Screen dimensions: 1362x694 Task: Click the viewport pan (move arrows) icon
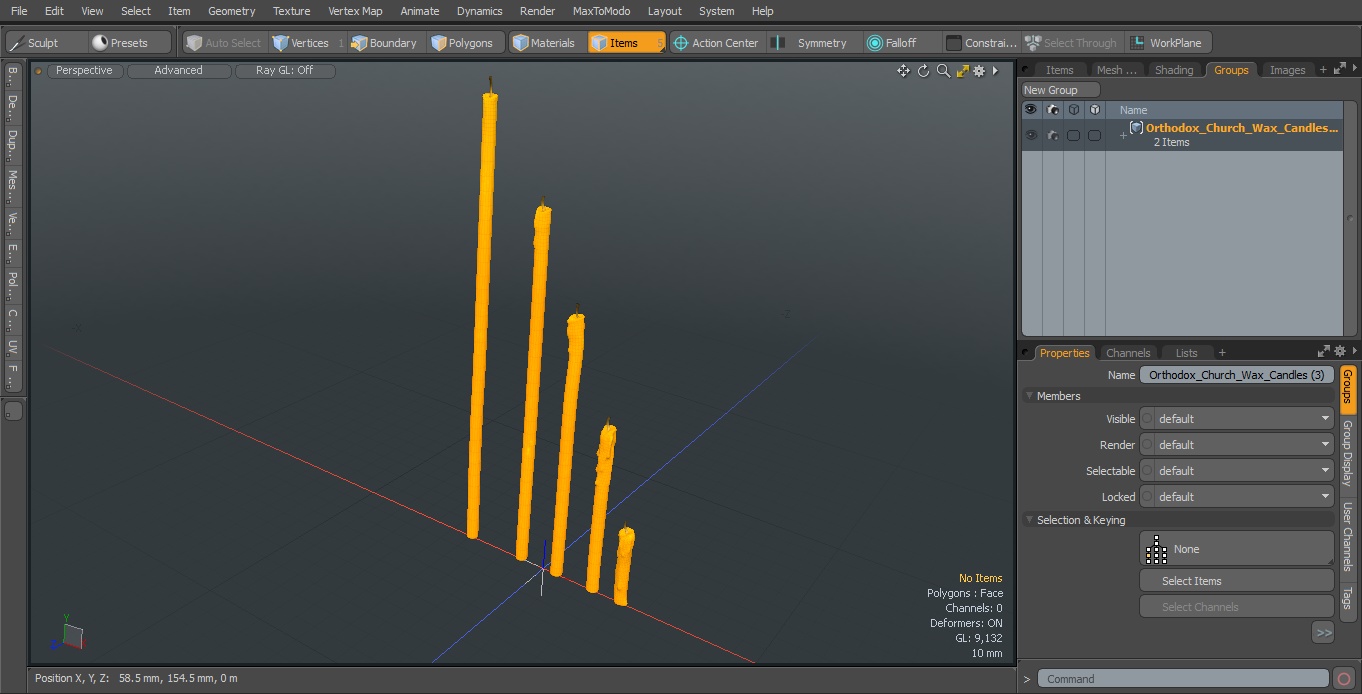click(903, 71)
